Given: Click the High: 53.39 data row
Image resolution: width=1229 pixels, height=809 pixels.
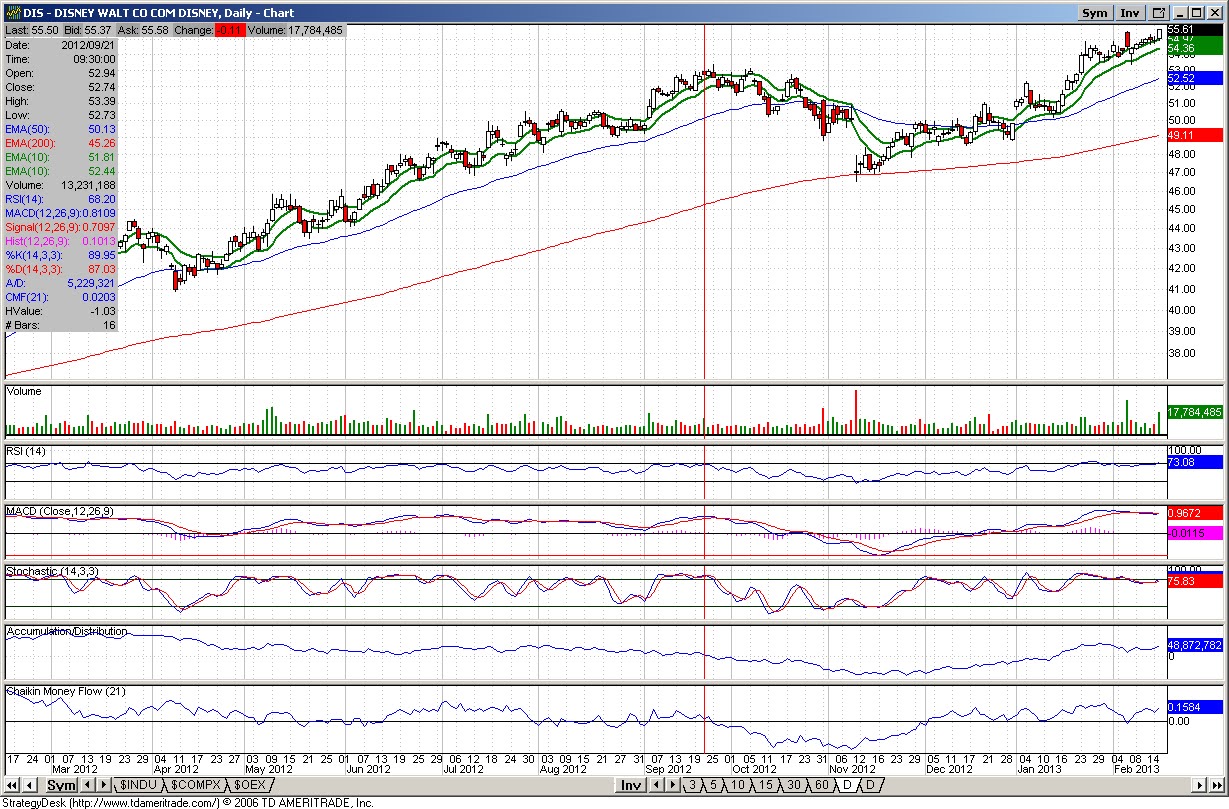Looking at the screenshot, I should pyautogui.click(x=62, y=101).
